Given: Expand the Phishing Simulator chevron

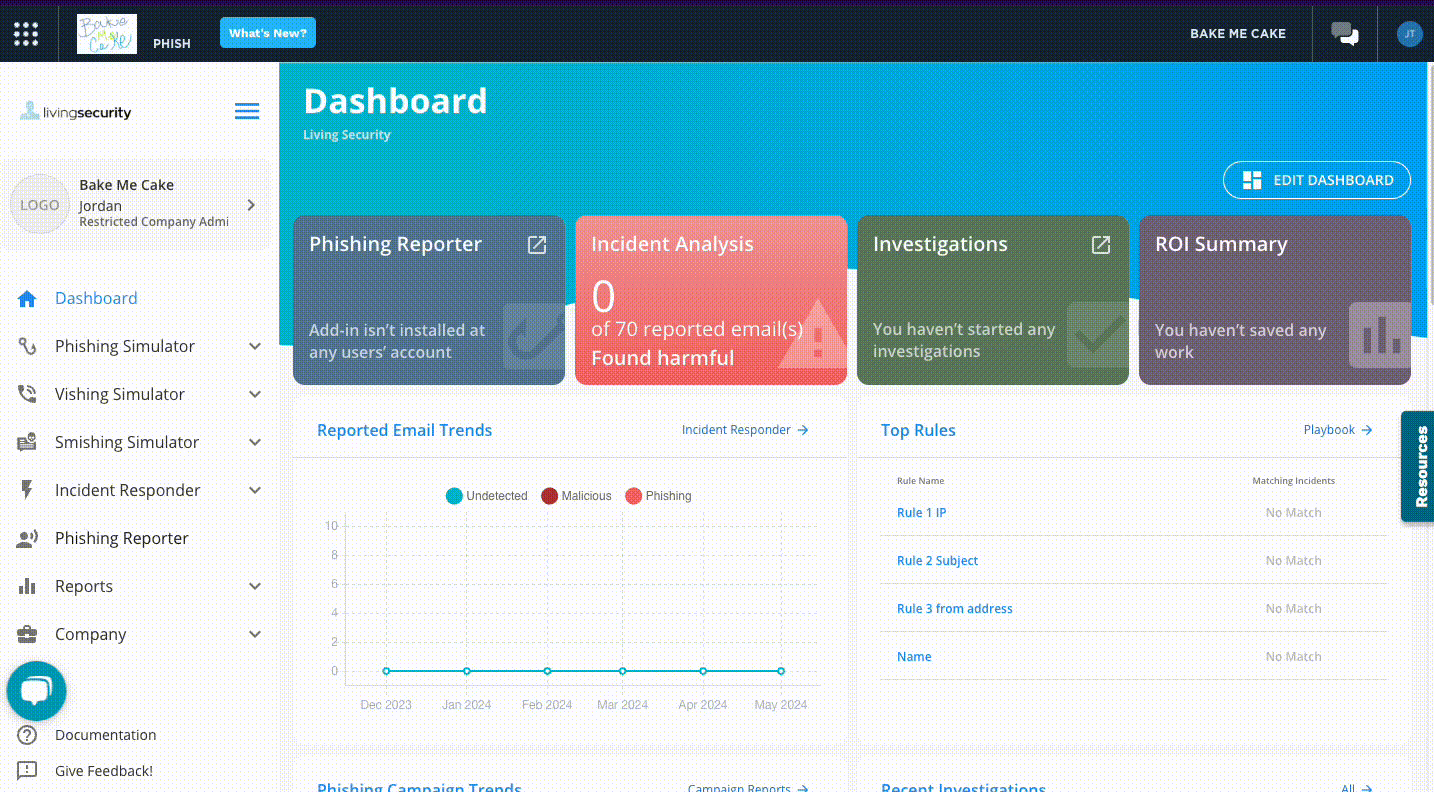Looking at the screenshot, I should click(255, 346).
